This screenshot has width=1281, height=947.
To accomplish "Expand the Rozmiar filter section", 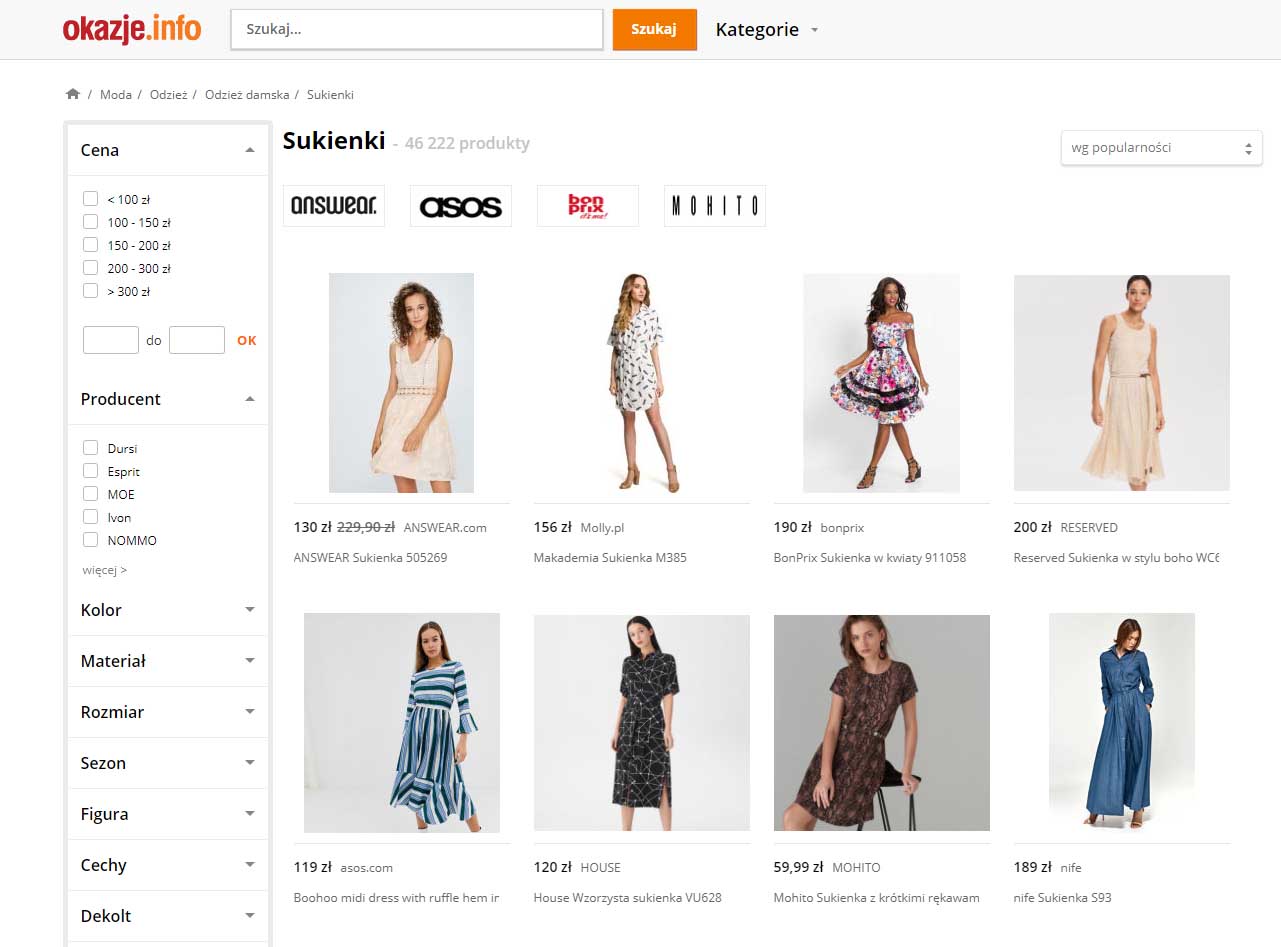I will coord(250,712).
